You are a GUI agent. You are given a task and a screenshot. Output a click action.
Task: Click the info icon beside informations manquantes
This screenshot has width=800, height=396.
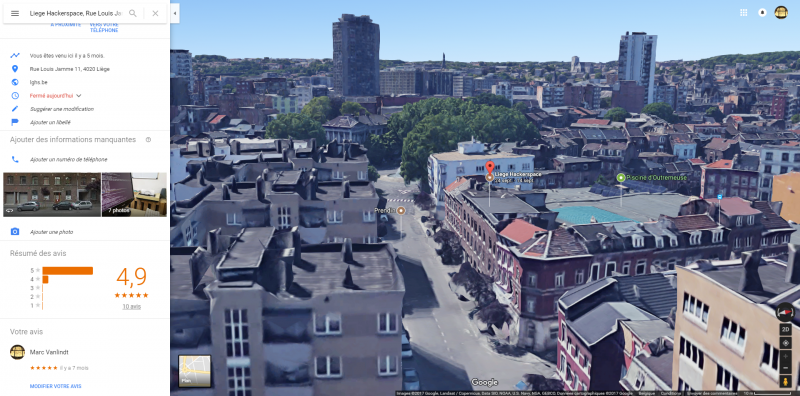tap(148, 139)
